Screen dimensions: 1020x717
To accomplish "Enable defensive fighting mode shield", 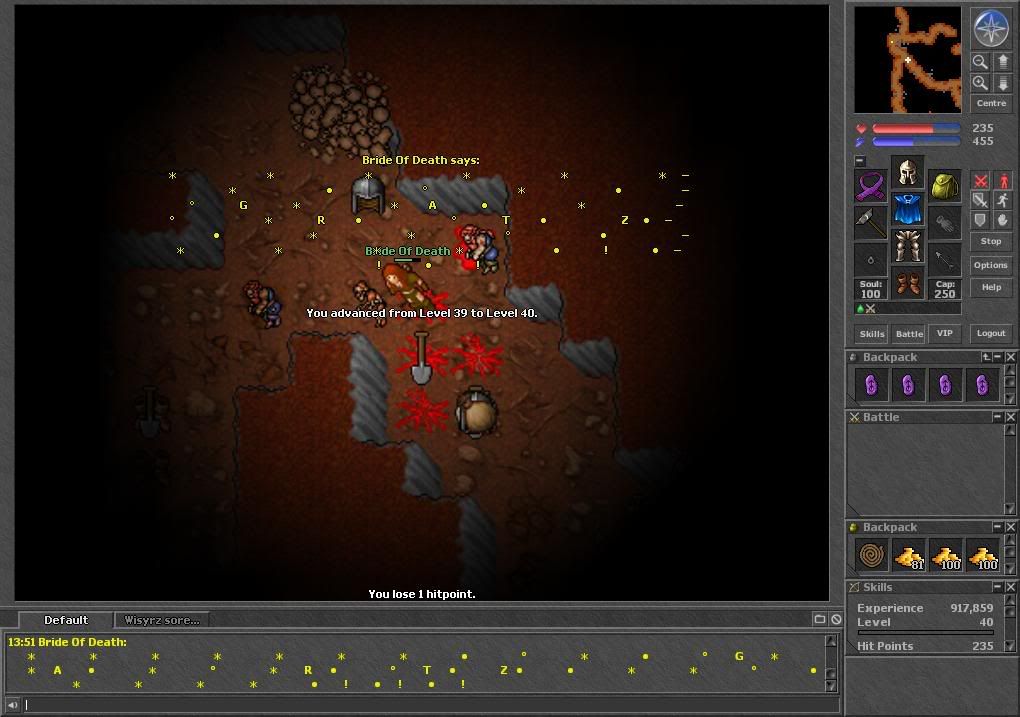I will (x=980, y=221).
